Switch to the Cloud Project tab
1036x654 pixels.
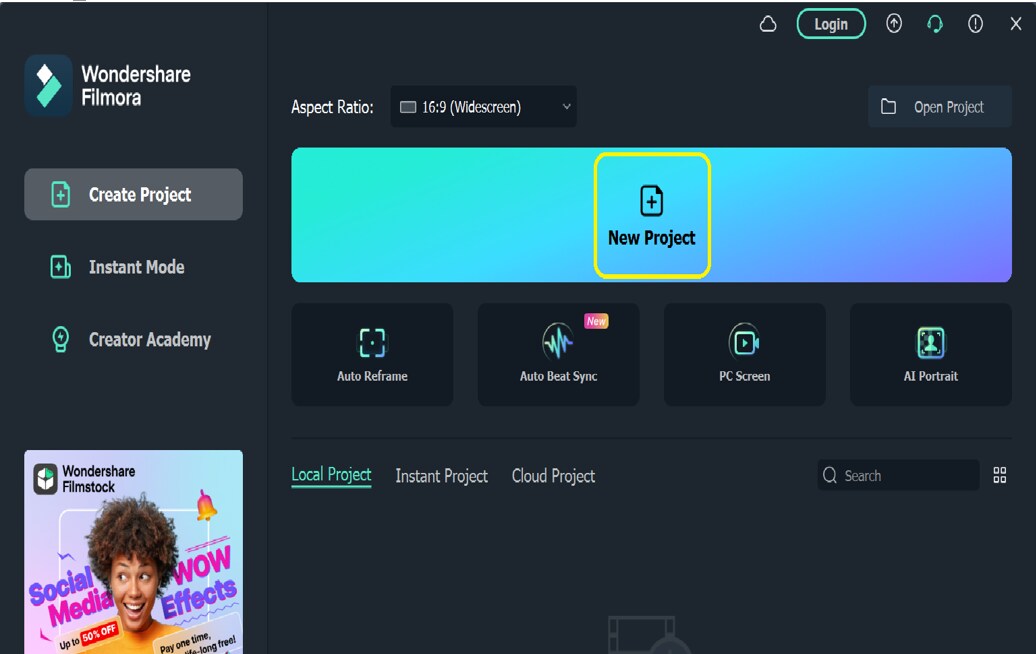553,476
